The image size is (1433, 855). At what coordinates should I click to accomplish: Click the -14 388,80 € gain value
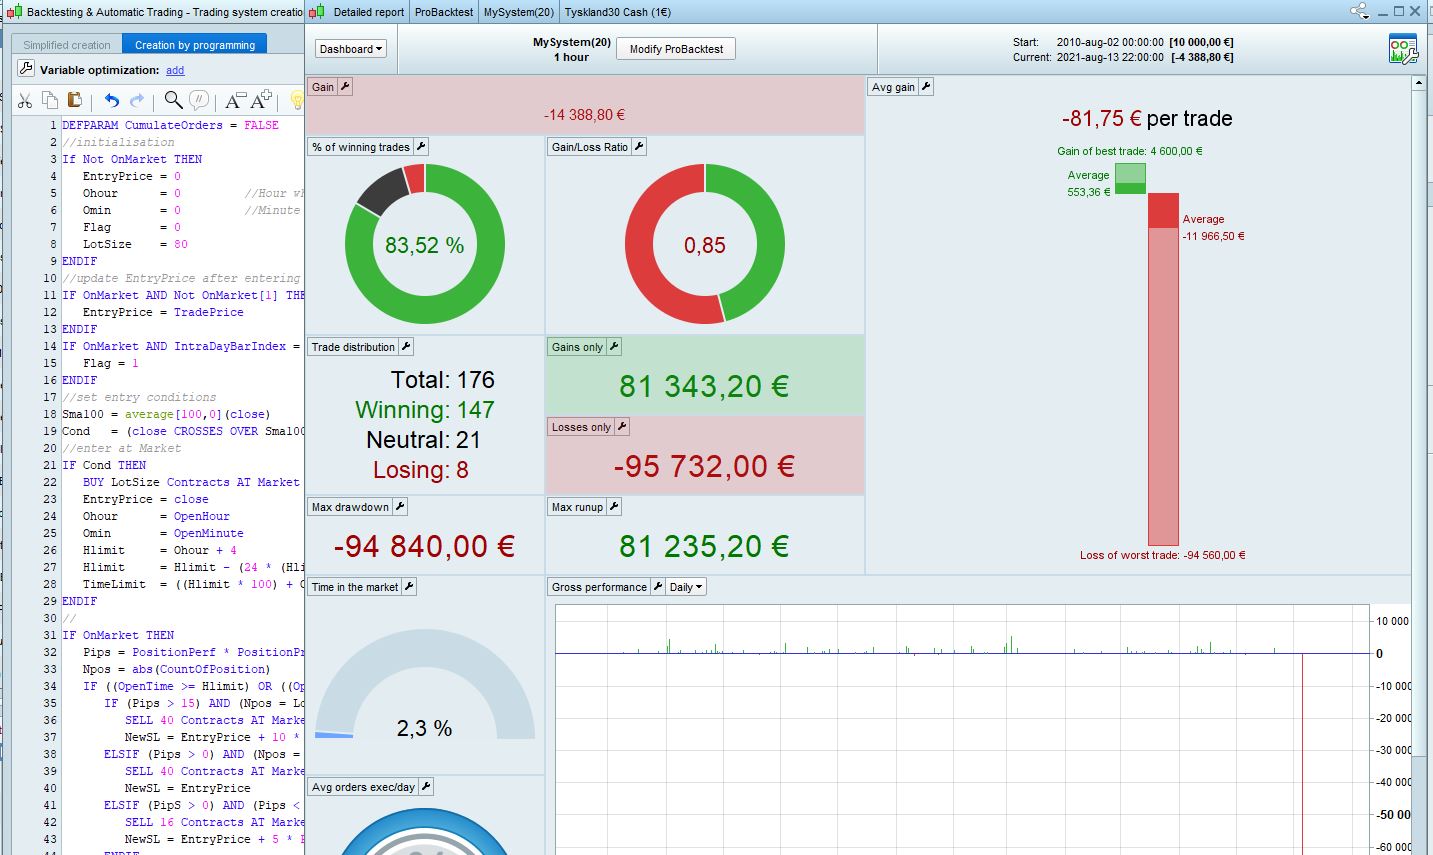click(x=585, y=115)
